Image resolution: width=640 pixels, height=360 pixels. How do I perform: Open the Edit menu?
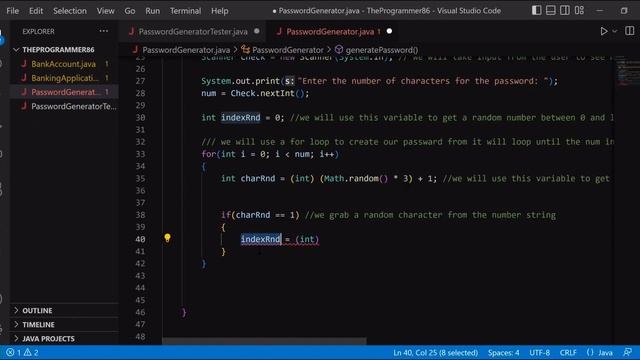[36, 11]
